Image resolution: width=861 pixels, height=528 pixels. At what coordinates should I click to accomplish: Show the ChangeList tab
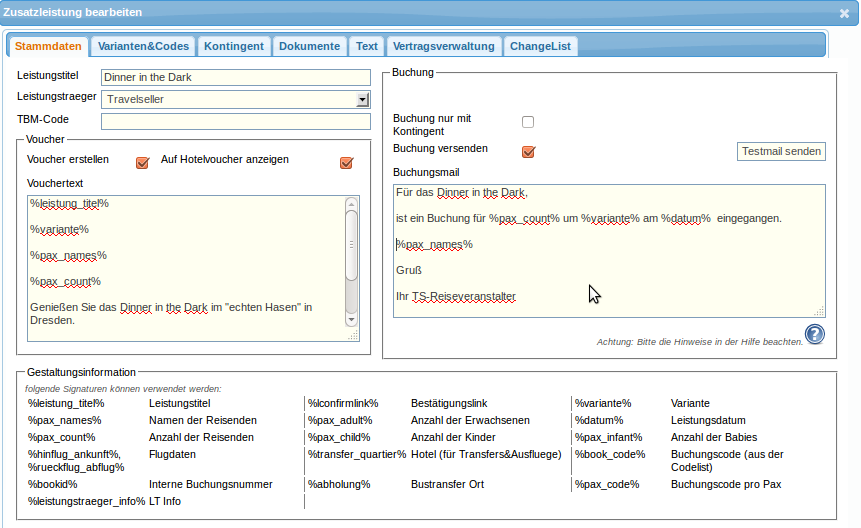(x=540, y=46)
